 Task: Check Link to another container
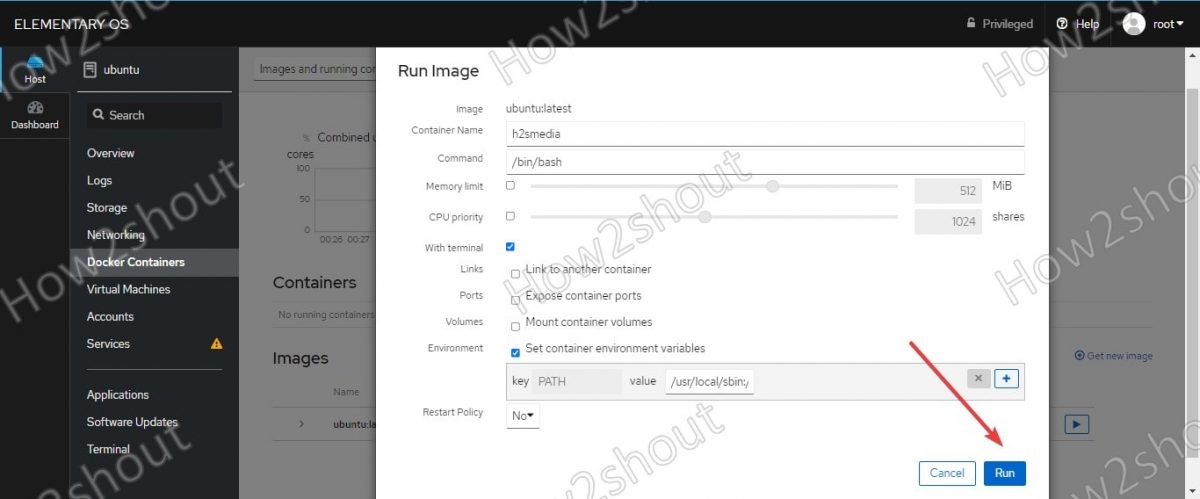(516, 274)
